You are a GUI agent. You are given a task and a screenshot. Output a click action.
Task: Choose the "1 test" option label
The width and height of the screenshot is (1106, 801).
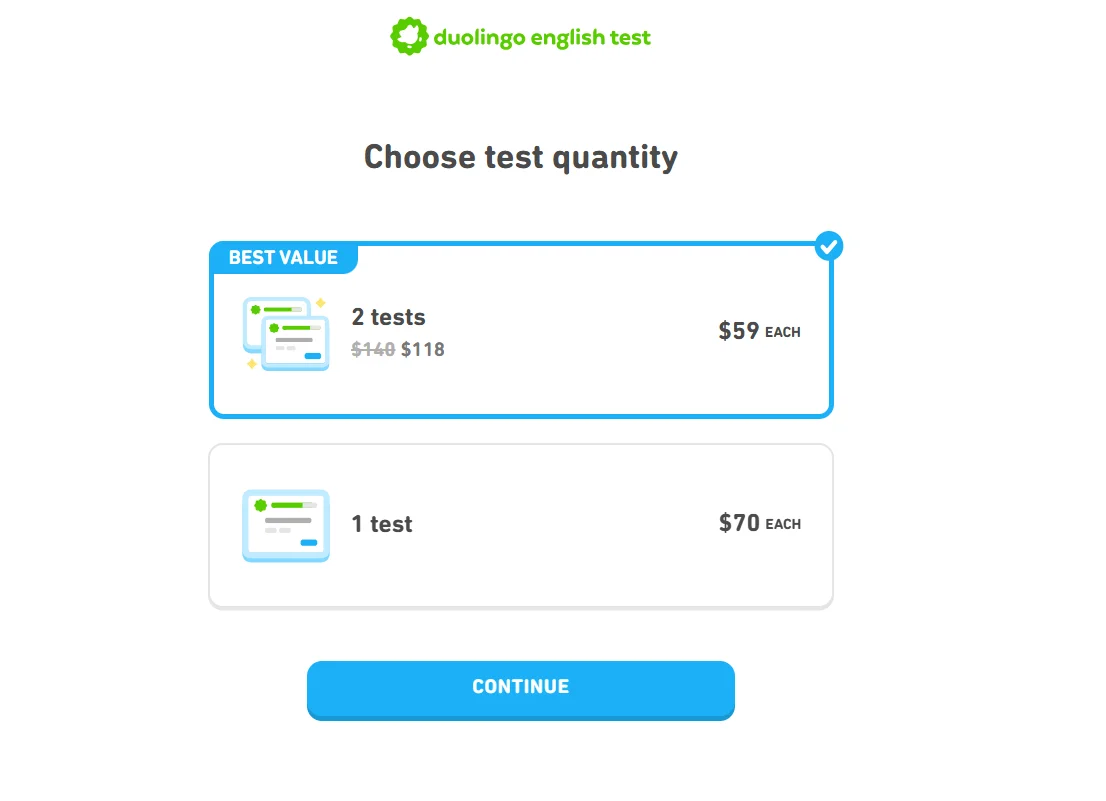click(382, 524)
